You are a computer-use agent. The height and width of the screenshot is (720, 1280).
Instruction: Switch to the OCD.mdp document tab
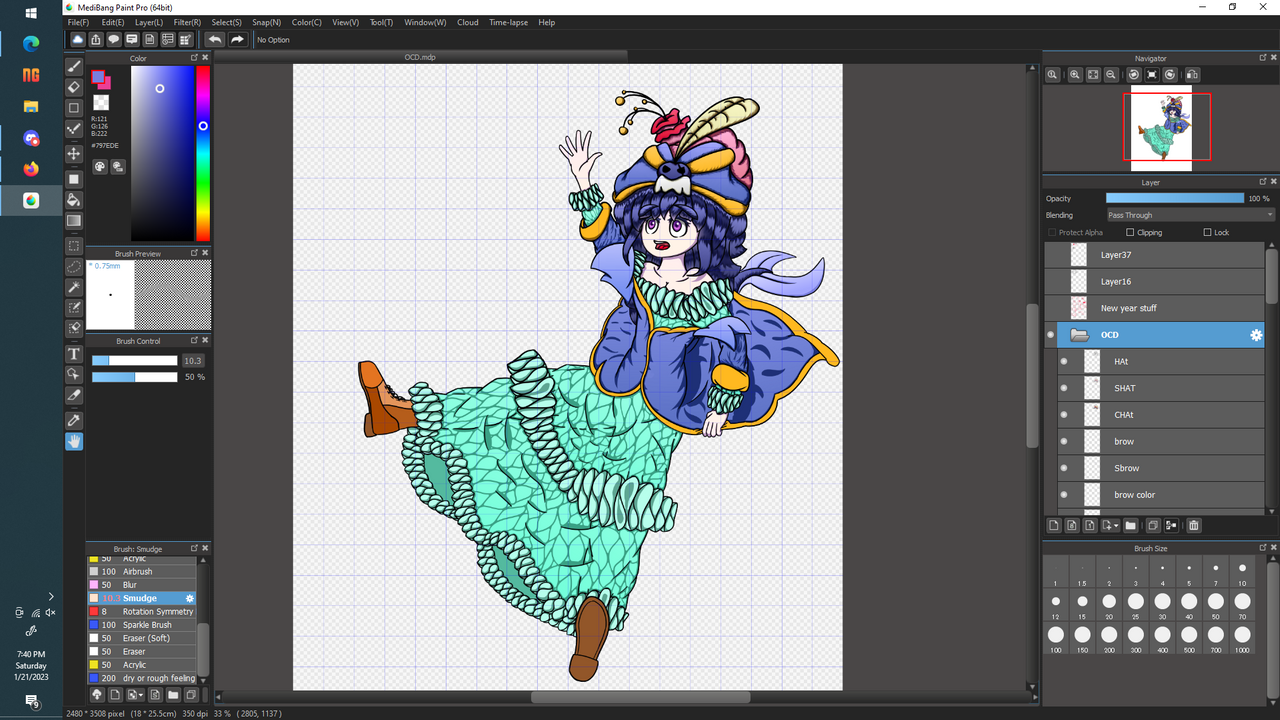tap(420, 57)
